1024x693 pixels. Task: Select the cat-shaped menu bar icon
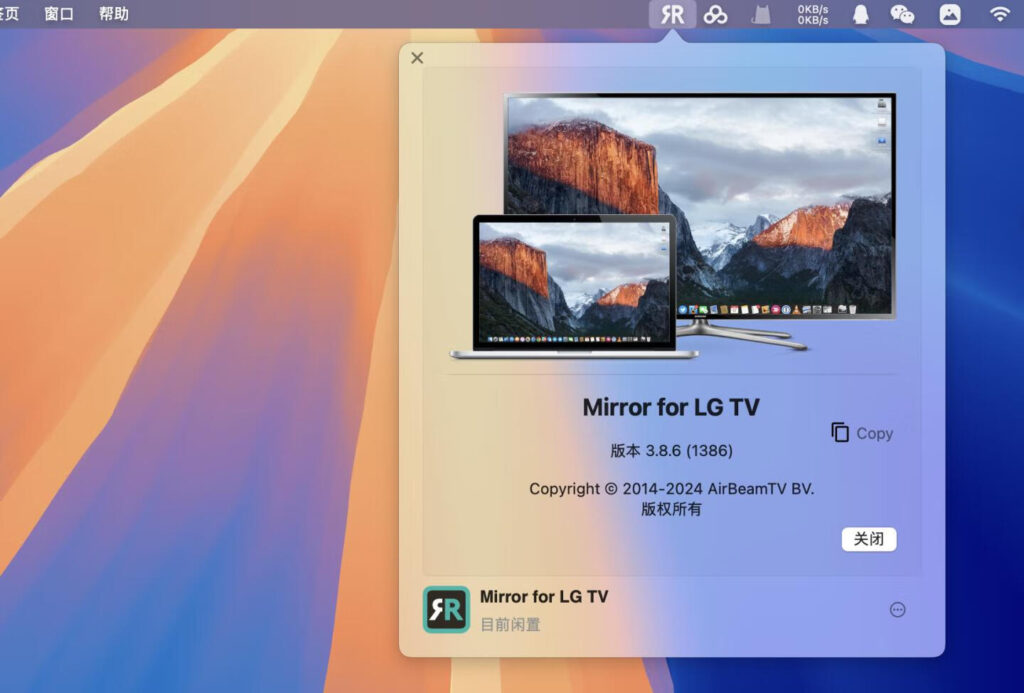pos(760,14)
